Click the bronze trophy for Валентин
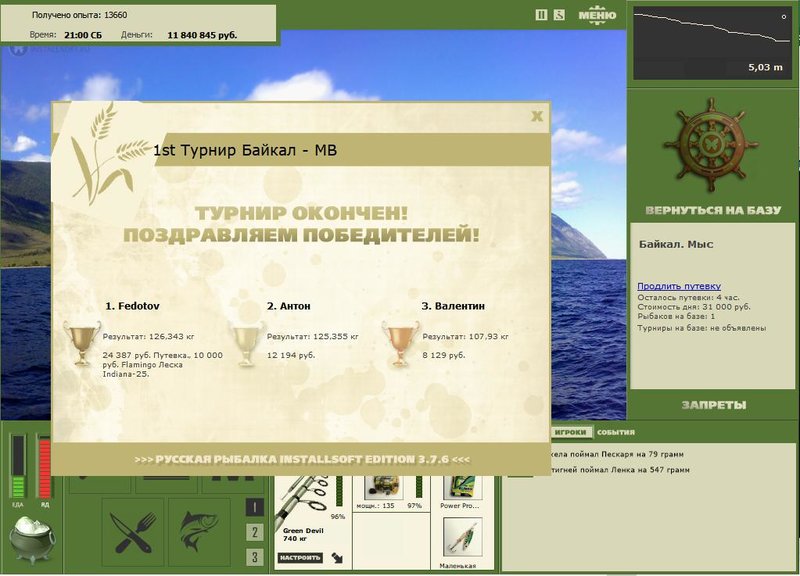The image size is (800, 576). point(401,344)
